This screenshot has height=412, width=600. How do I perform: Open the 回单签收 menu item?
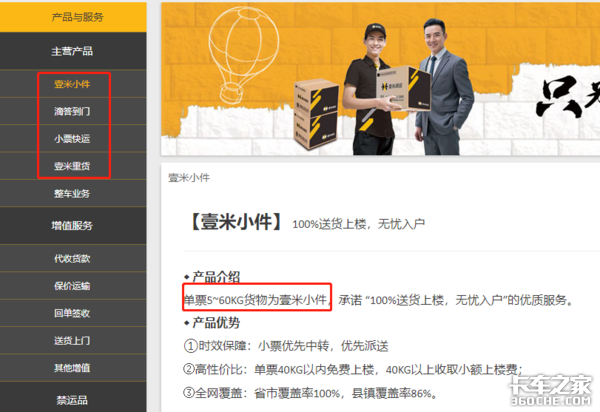72,313
